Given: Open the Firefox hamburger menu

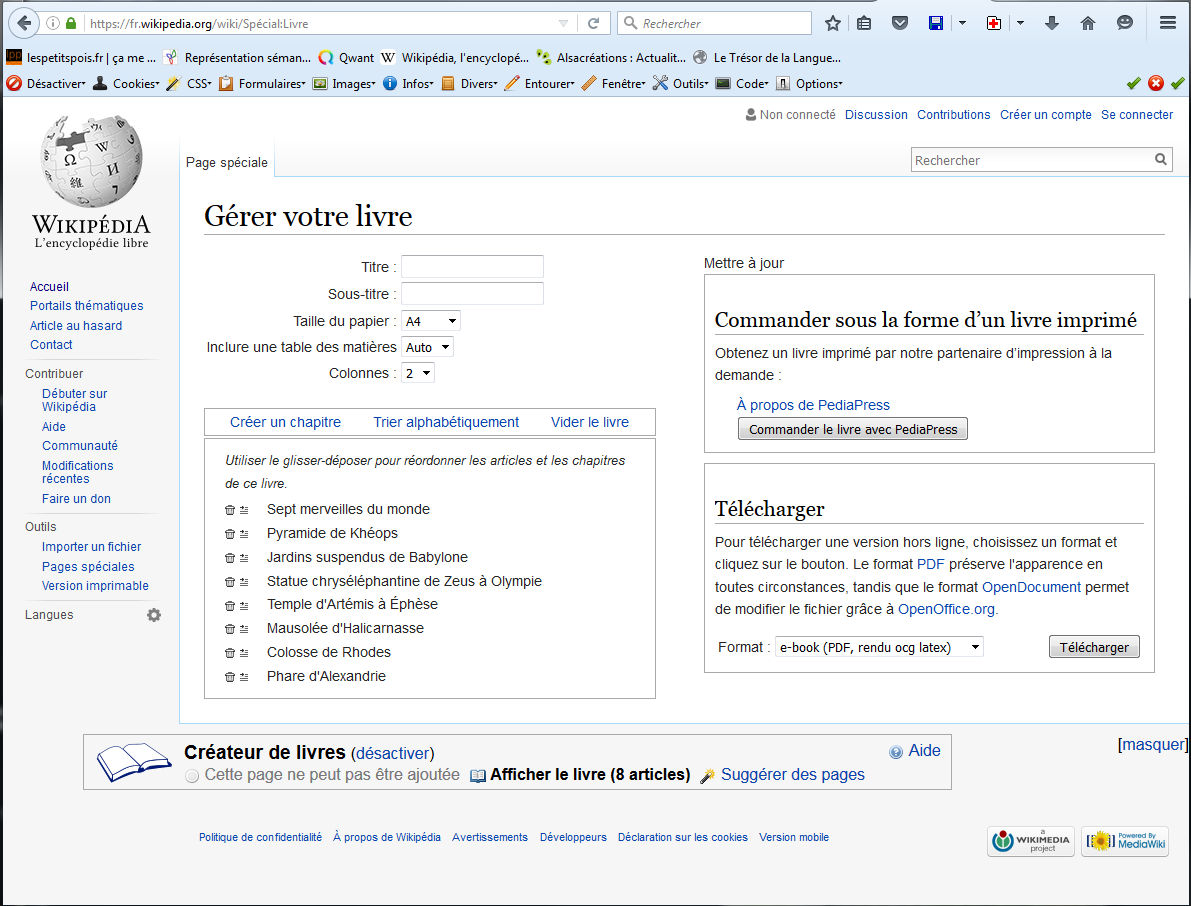Looking at the screenshot, I should (x=1167, y=23).
